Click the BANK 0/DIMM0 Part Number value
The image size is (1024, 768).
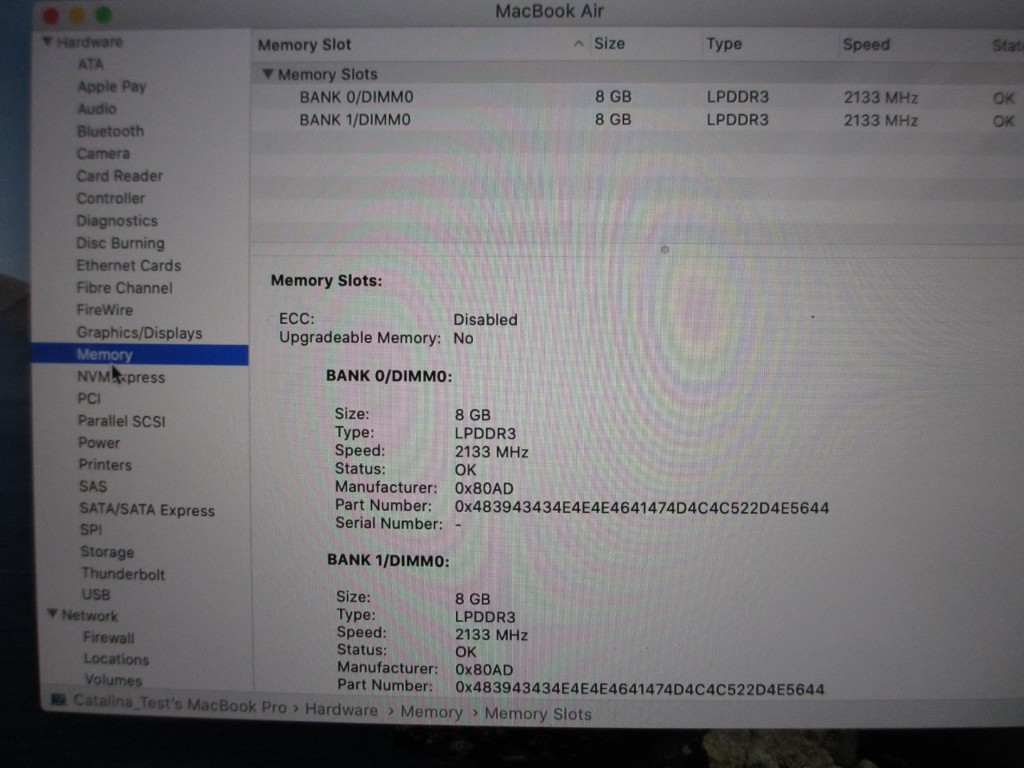pyautogui.click(x=641, y=508)
